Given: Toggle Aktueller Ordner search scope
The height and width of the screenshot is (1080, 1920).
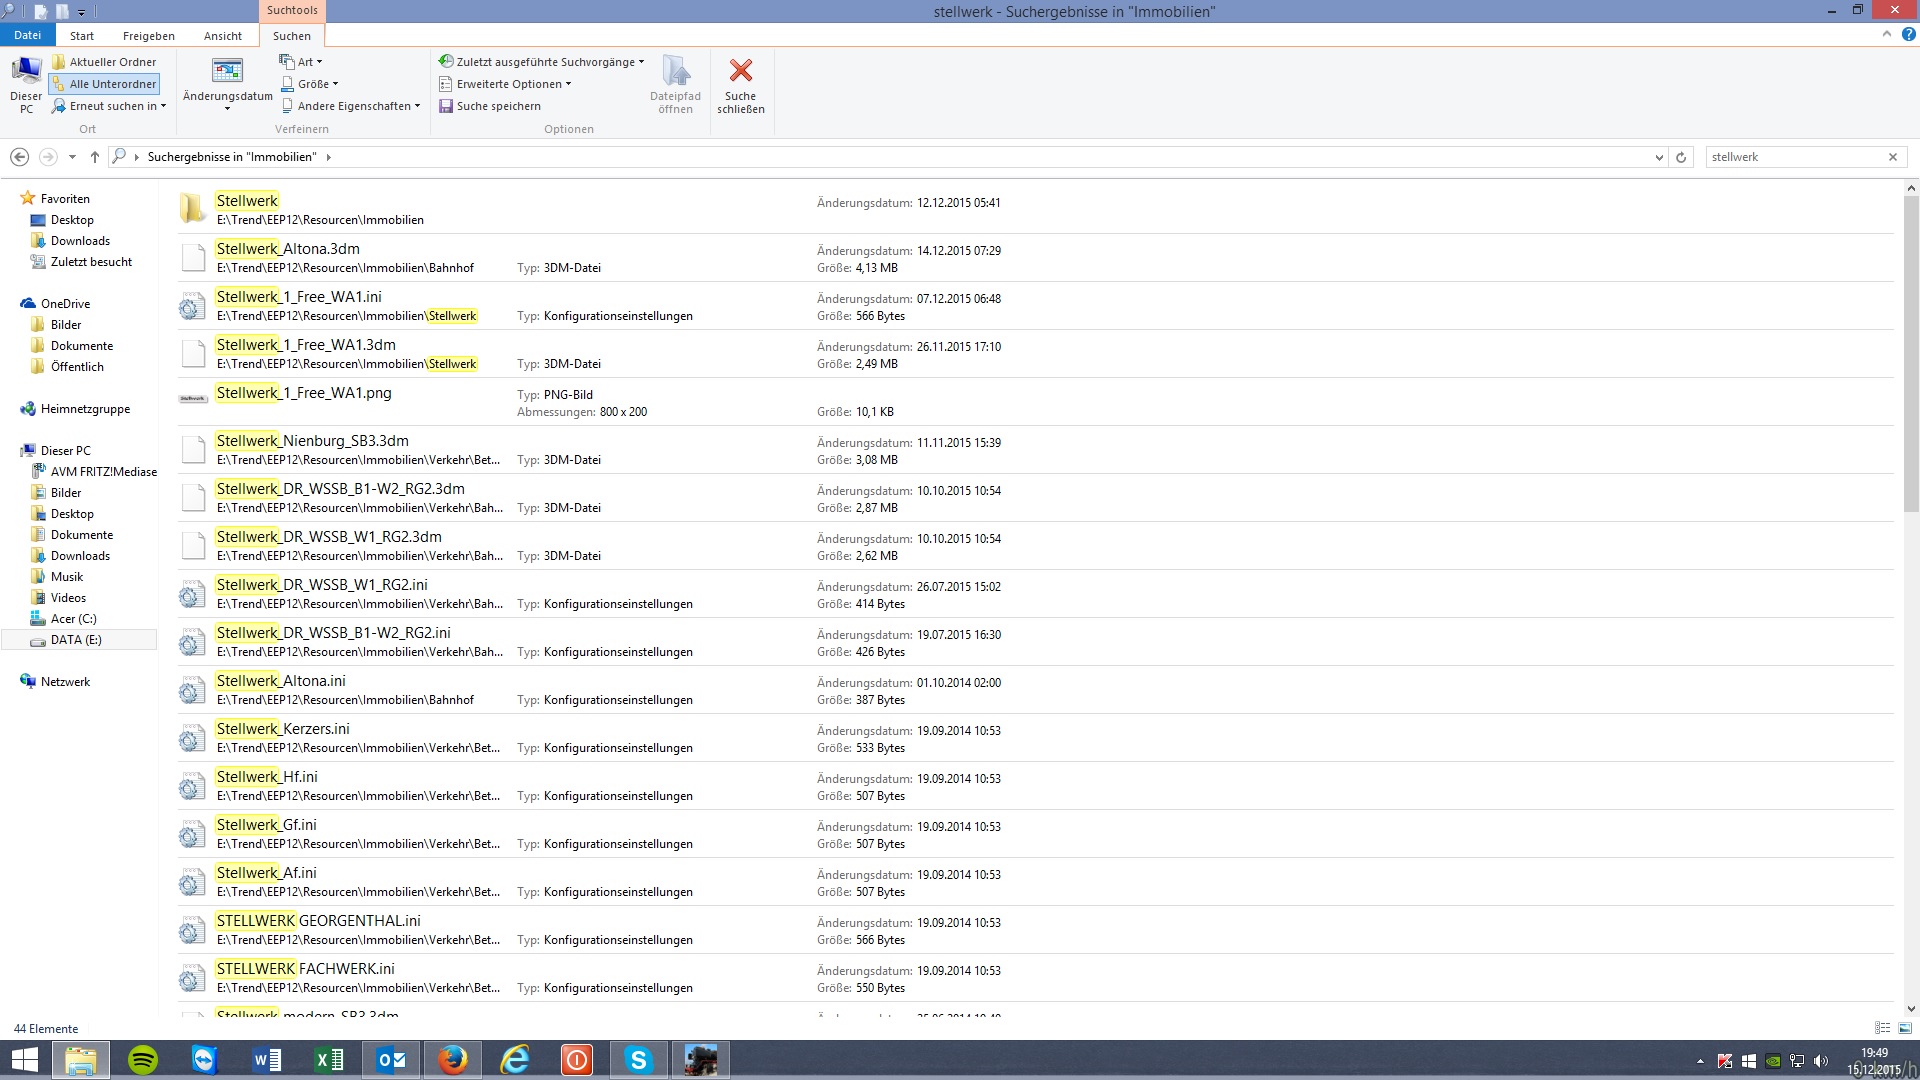Looking at the screenshot, I should tap(105, 62).
